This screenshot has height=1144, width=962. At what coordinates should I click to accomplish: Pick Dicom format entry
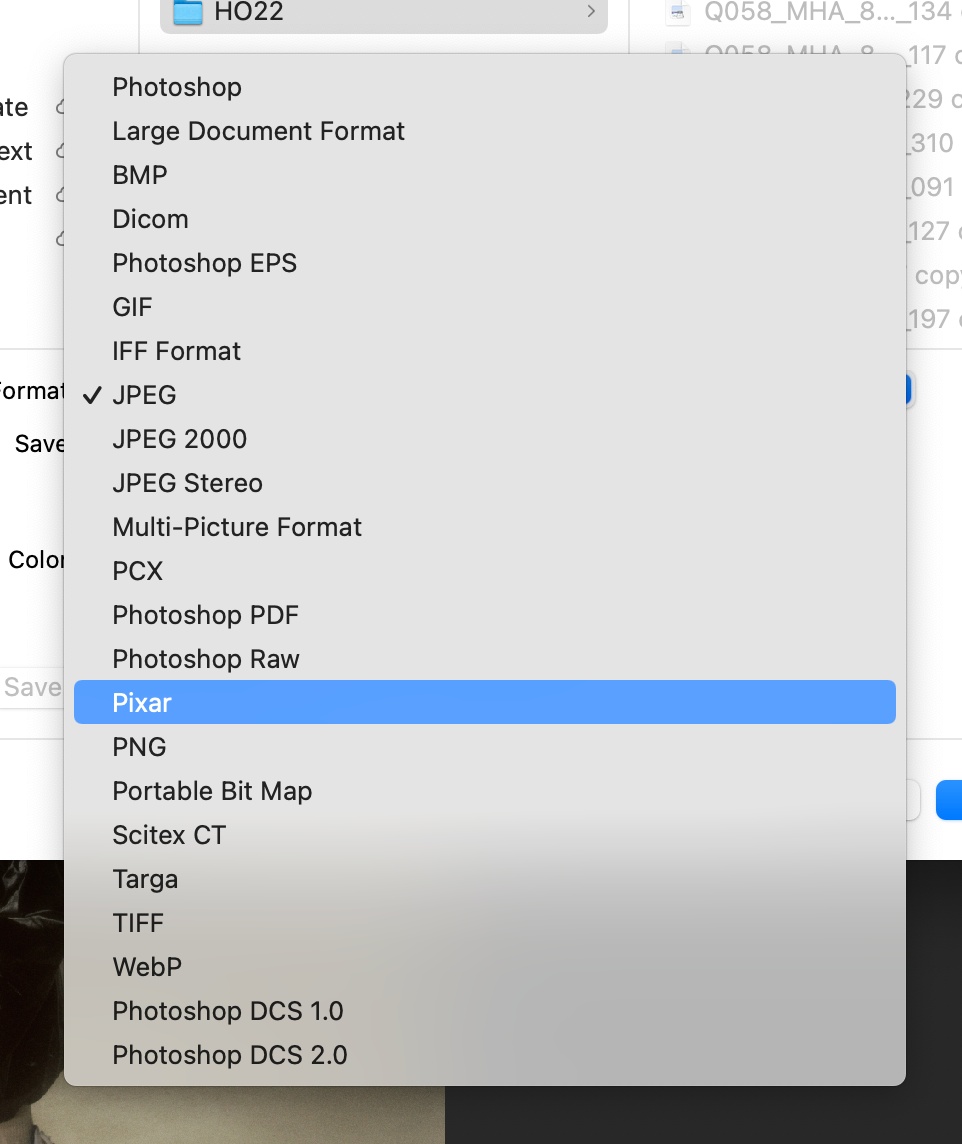pos(484,219)
